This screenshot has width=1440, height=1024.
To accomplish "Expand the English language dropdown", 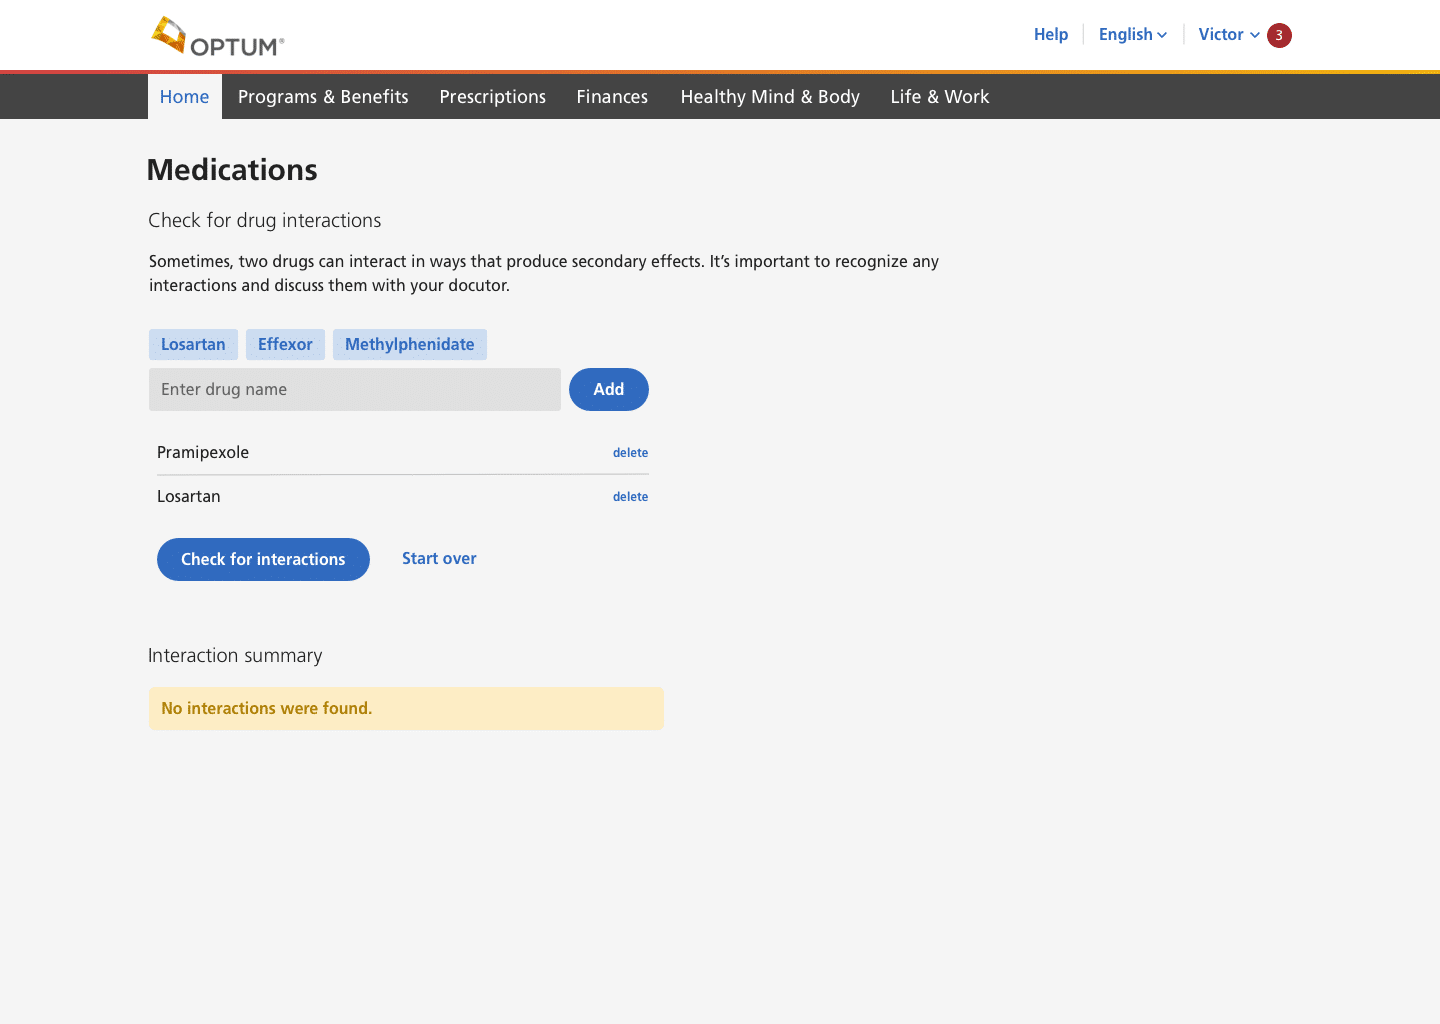I will coord(1132,34).
